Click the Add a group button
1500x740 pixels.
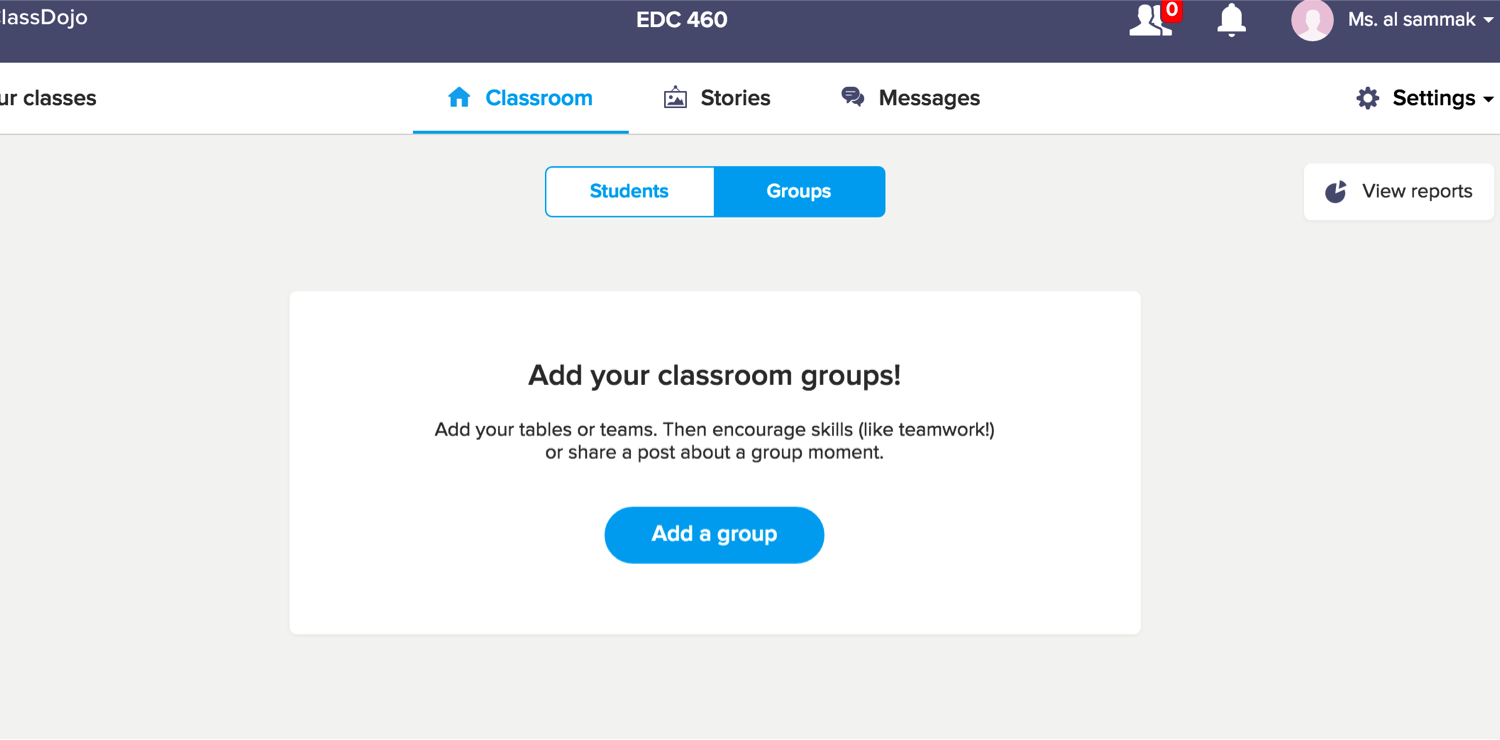(x=713, y=534)
